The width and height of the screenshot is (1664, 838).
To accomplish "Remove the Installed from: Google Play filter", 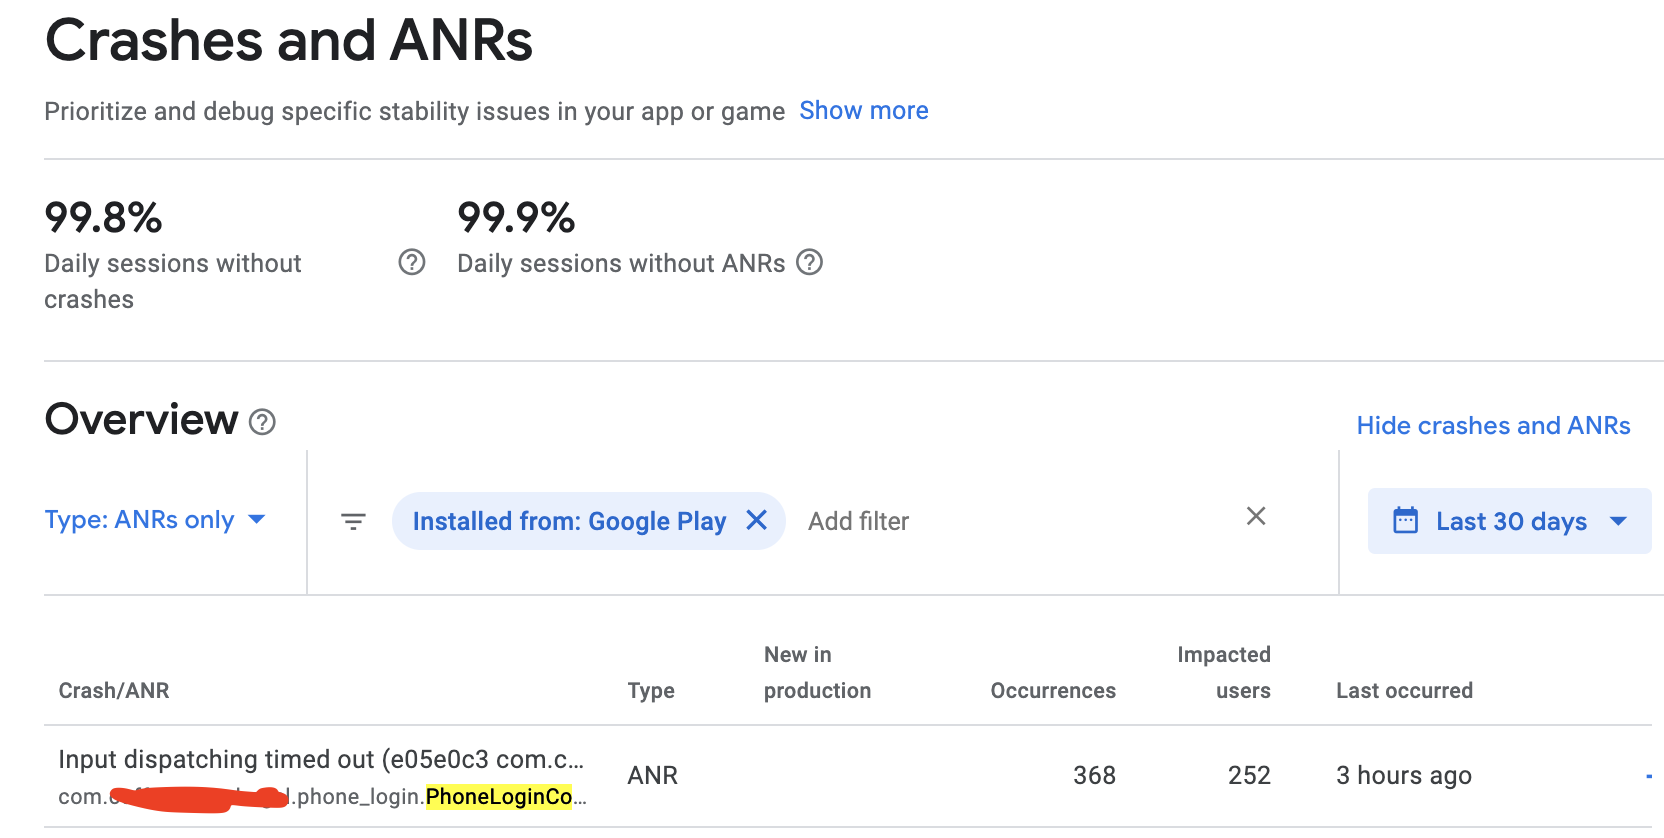I will tap(757, 520).
